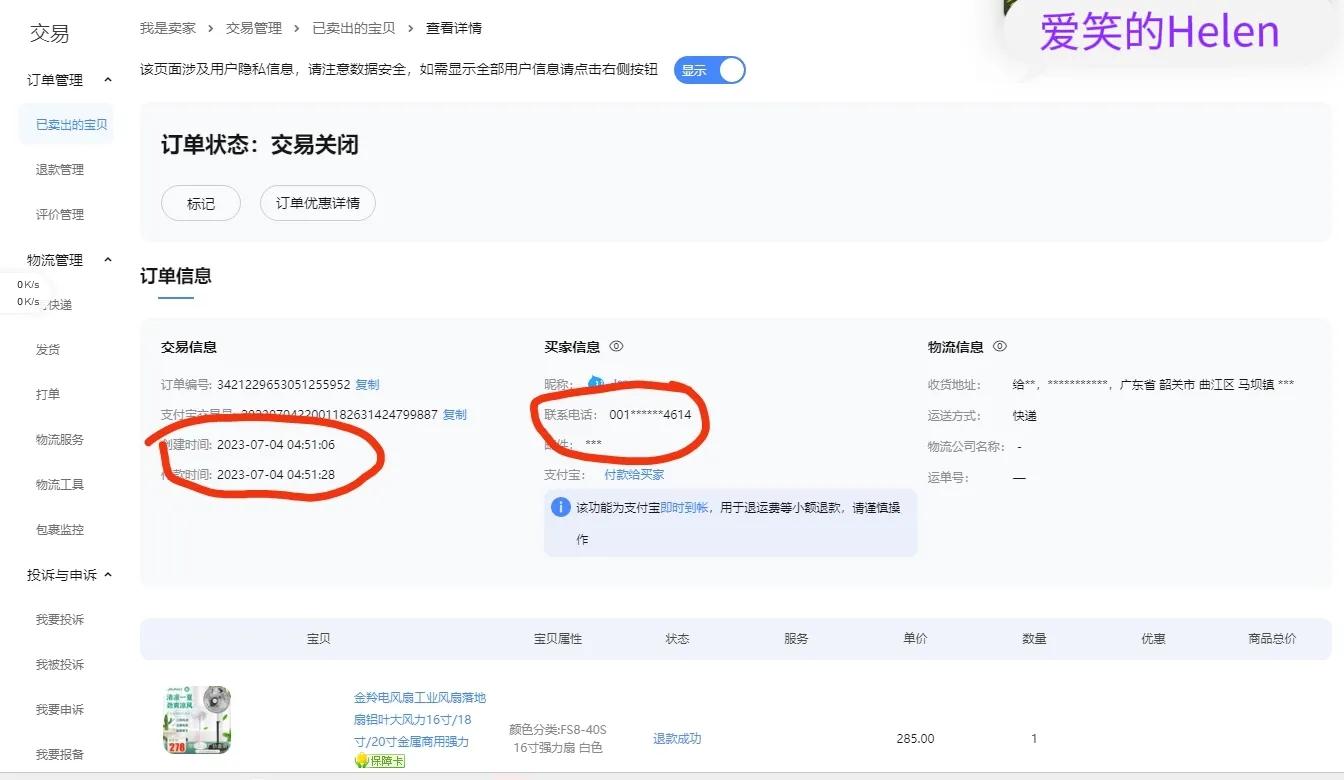Viewport: 1344px width, 780px height.
Task: Click the blue info icon in the Alipay notice
Action: pyautogui.click(x=560, y=507)
